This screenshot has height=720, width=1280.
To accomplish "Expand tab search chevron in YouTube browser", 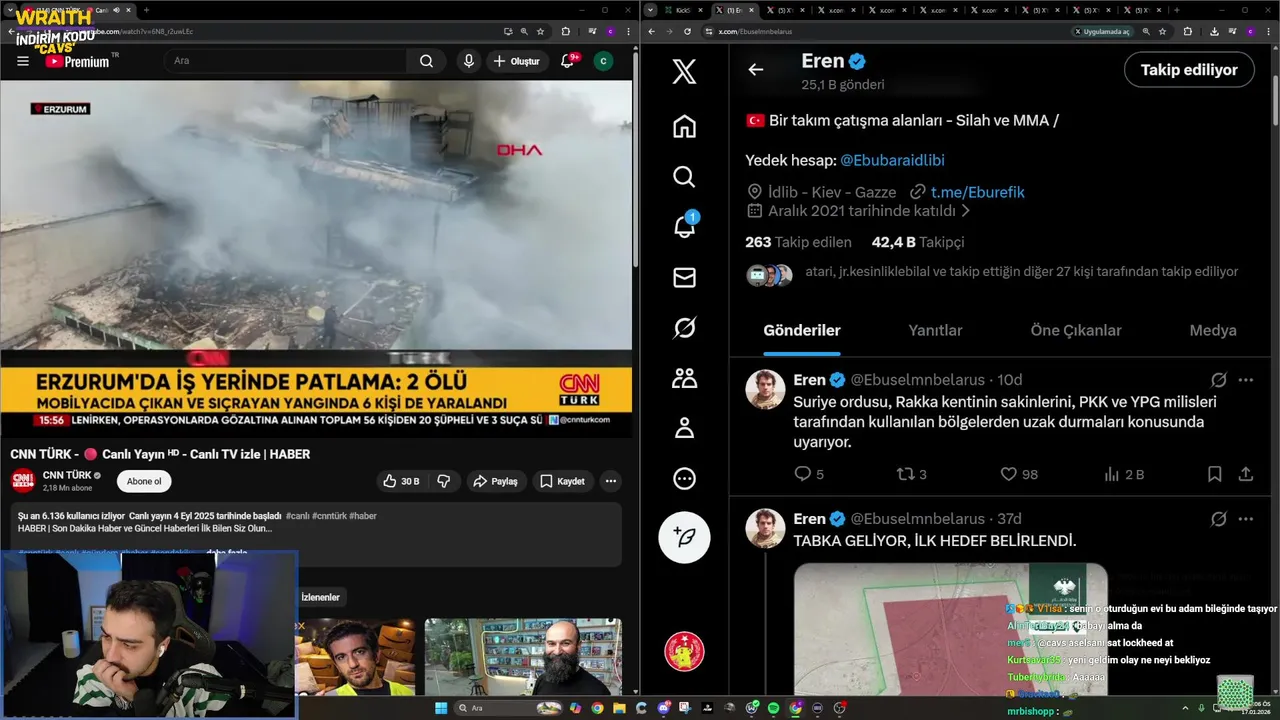I will click(x=10, y=10).
